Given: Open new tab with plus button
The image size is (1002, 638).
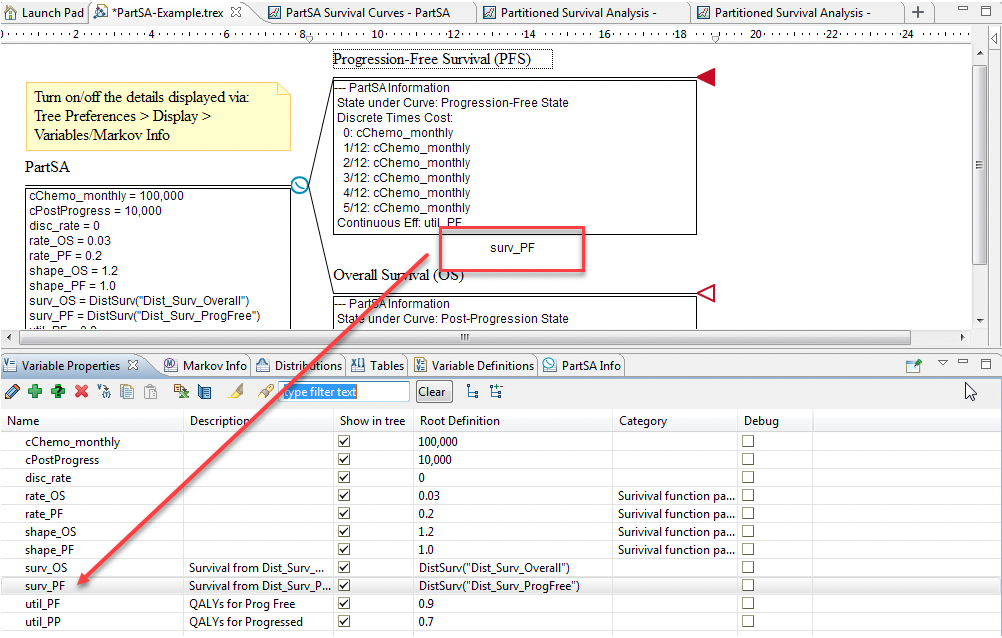Looking at the screenshot, I should click(x=918, y=13).
